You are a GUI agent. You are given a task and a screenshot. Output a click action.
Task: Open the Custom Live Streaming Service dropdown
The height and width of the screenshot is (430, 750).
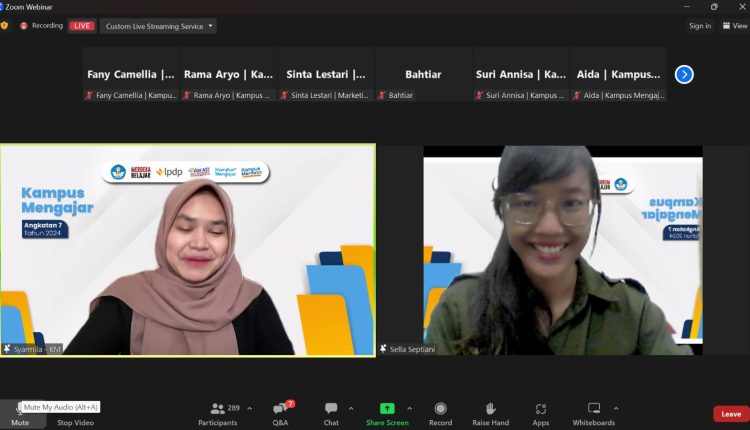coord(158,26)
